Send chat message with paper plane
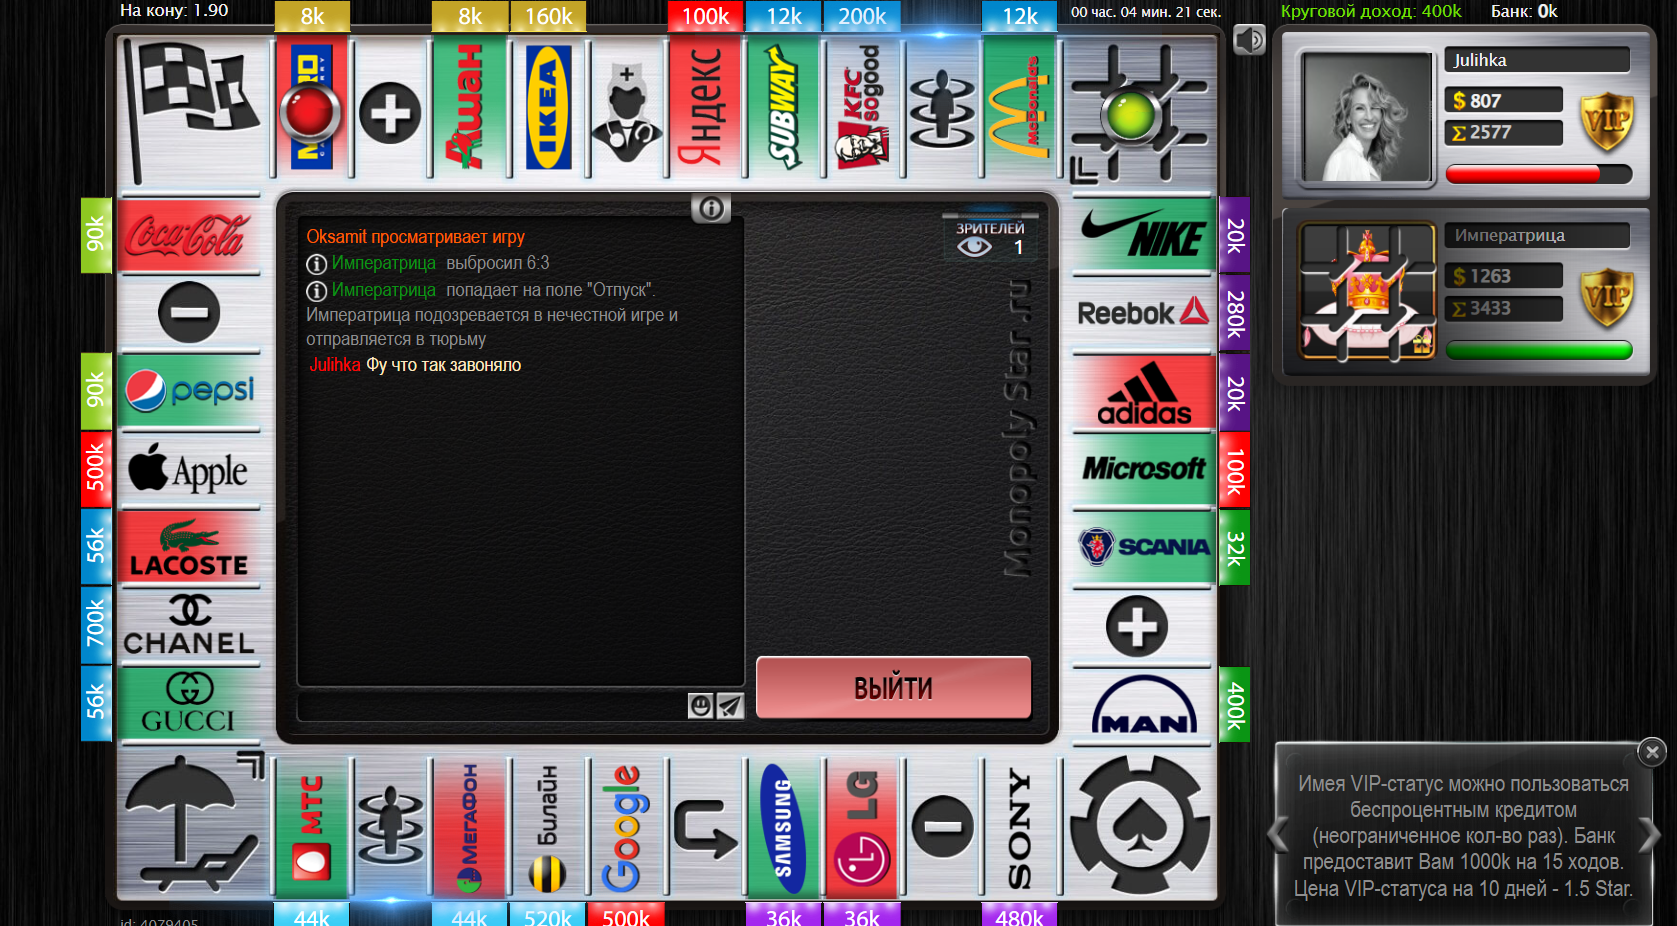 pos(730,706)
